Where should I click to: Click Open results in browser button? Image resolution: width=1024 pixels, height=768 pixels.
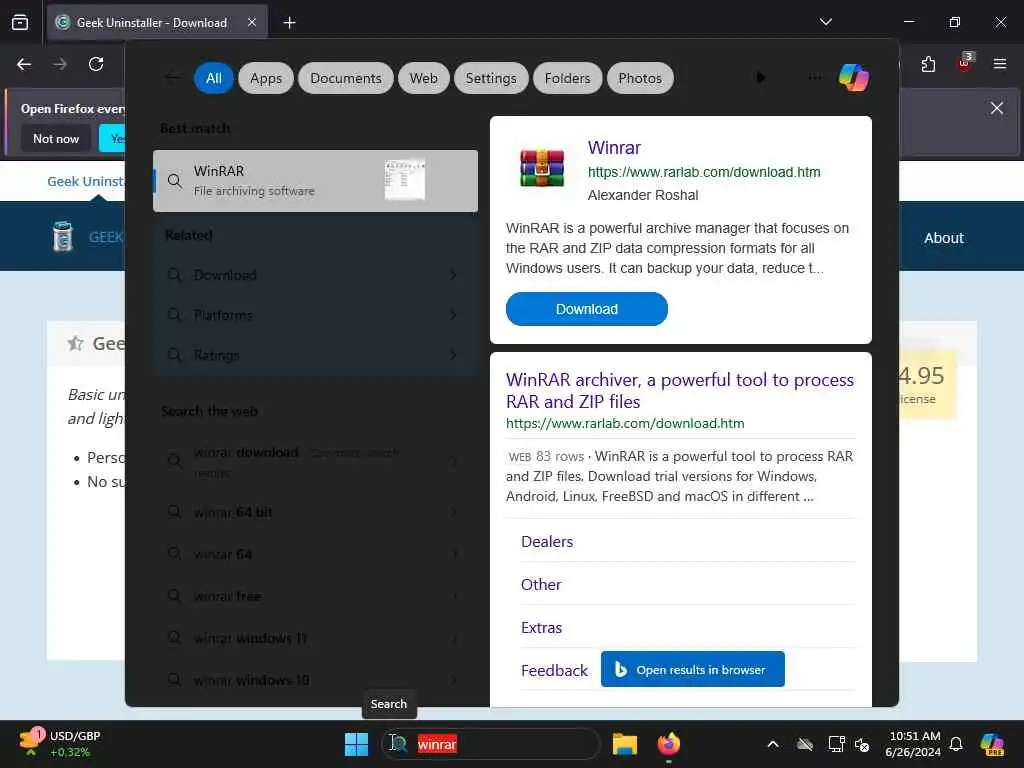[692, 669]
